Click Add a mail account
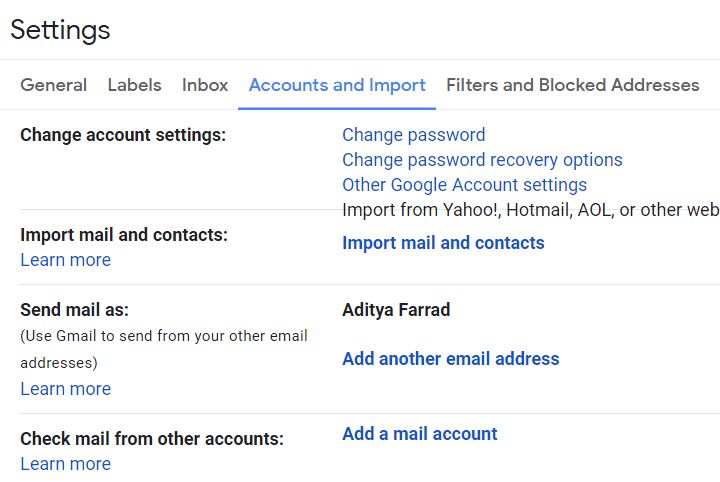Image resolution: width=720 pixels, height=482 pixels. (x=419, y=434)
